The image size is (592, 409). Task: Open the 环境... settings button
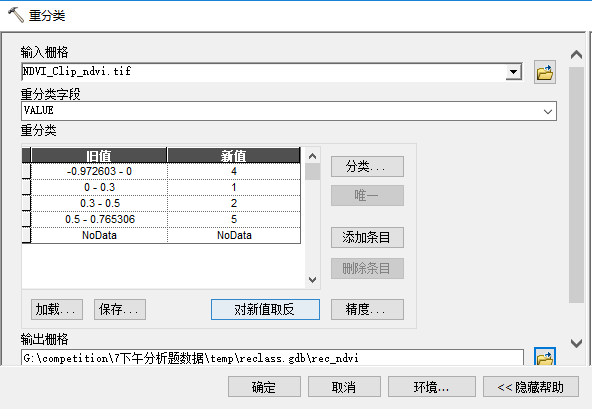[432, 387]
